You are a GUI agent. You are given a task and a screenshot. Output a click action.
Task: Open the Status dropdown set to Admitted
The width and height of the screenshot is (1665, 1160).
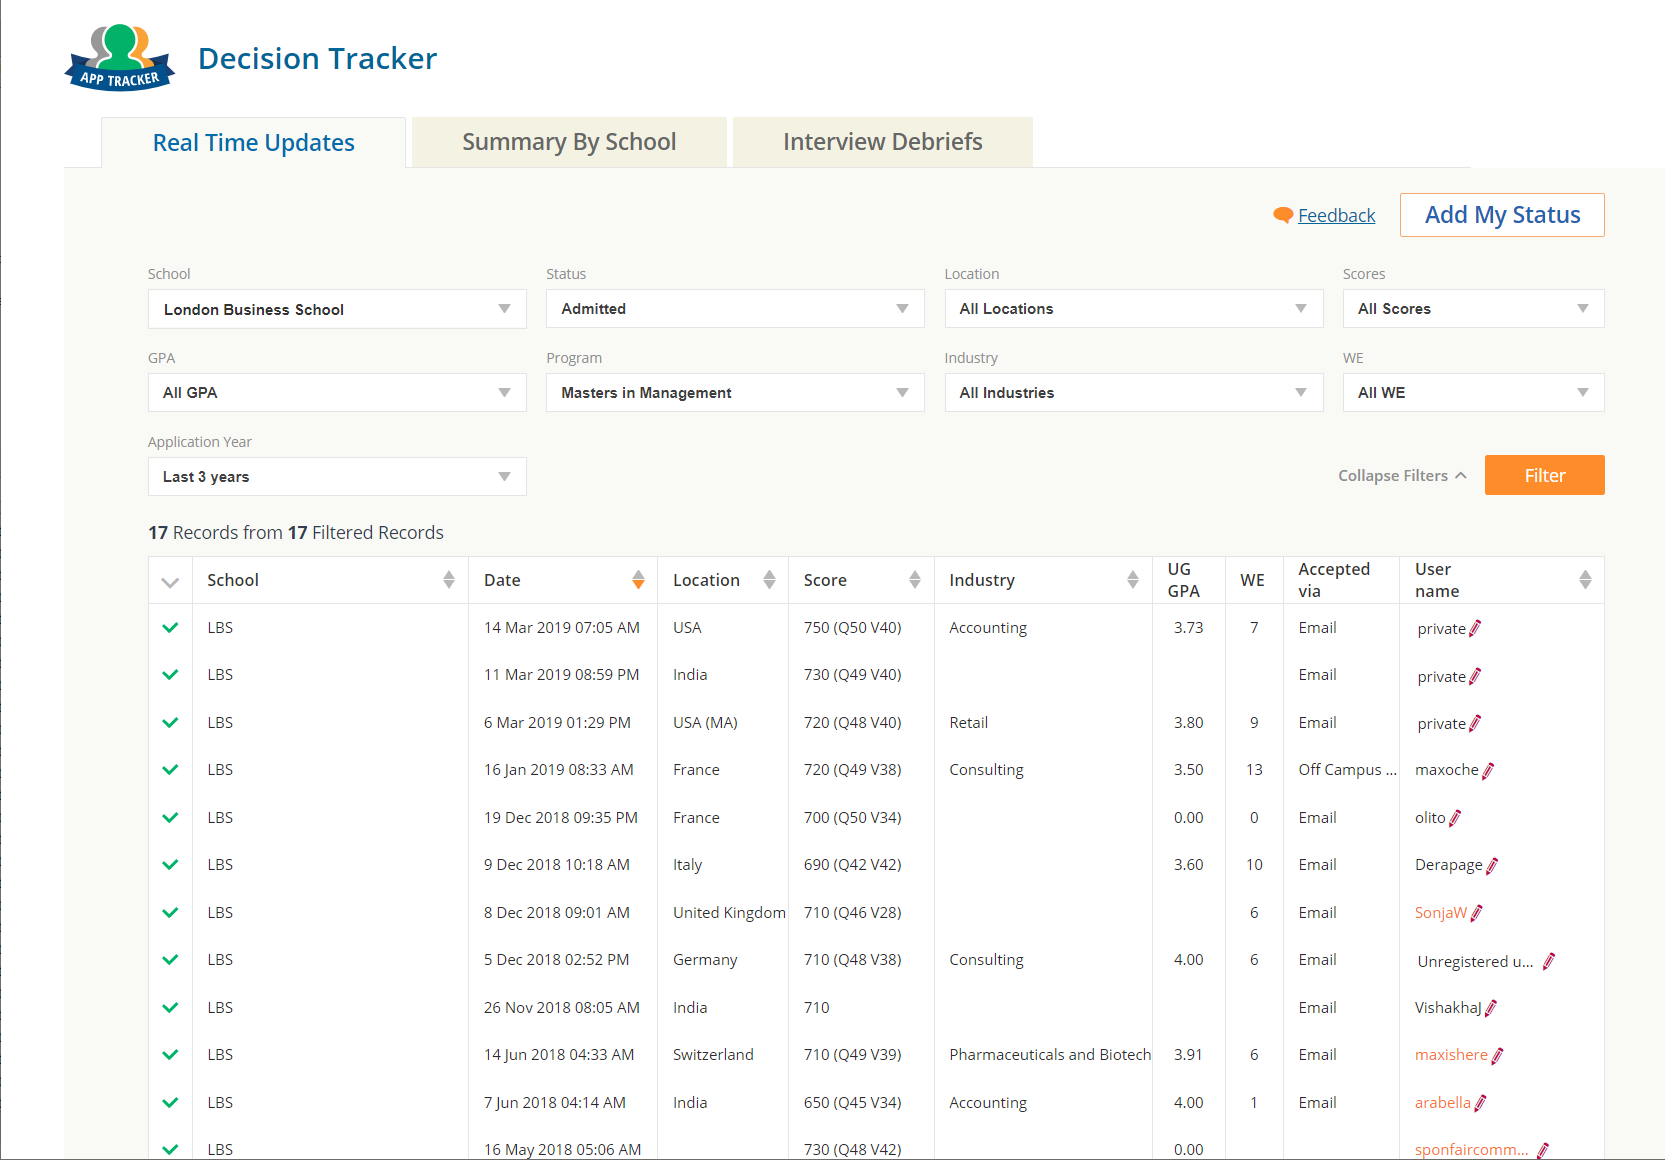(x=734, y=309)
